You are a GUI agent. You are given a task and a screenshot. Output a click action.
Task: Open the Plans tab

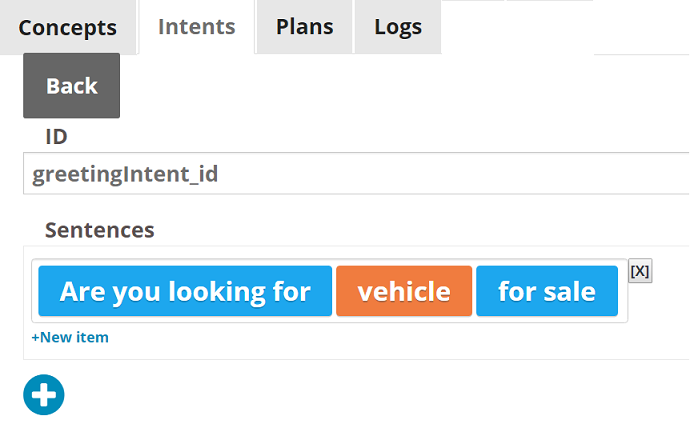click(x=304, y=27)
